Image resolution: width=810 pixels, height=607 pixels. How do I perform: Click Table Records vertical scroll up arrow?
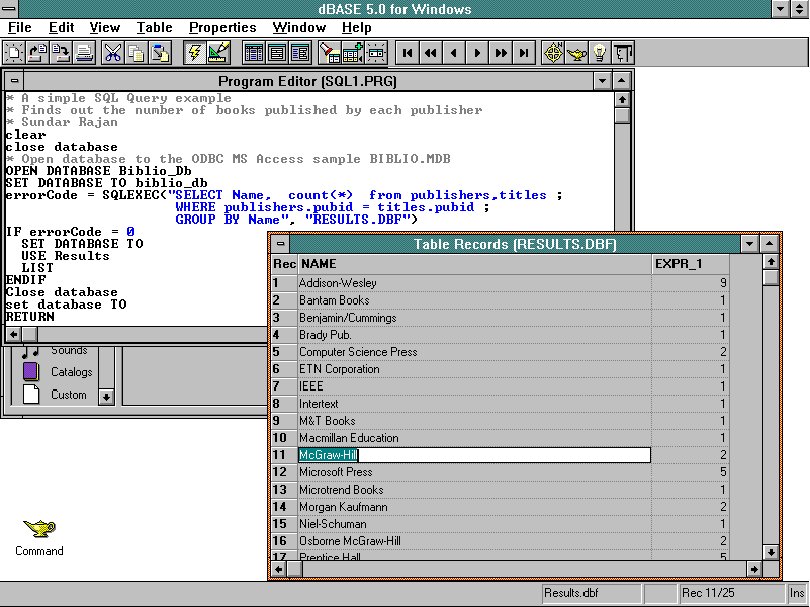pos(771,261)
